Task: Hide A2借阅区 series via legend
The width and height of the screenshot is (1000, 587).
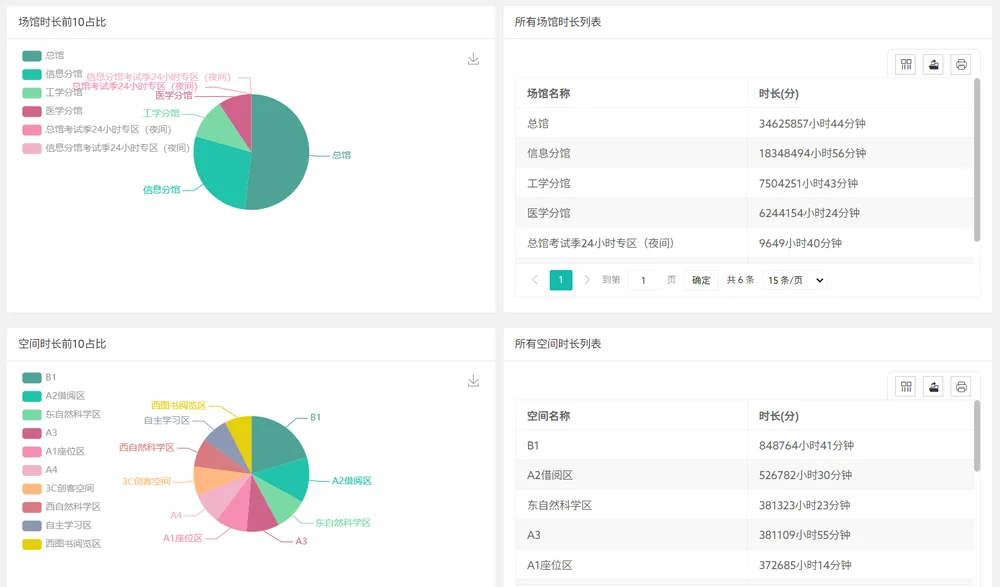Action: click(54, 396)
